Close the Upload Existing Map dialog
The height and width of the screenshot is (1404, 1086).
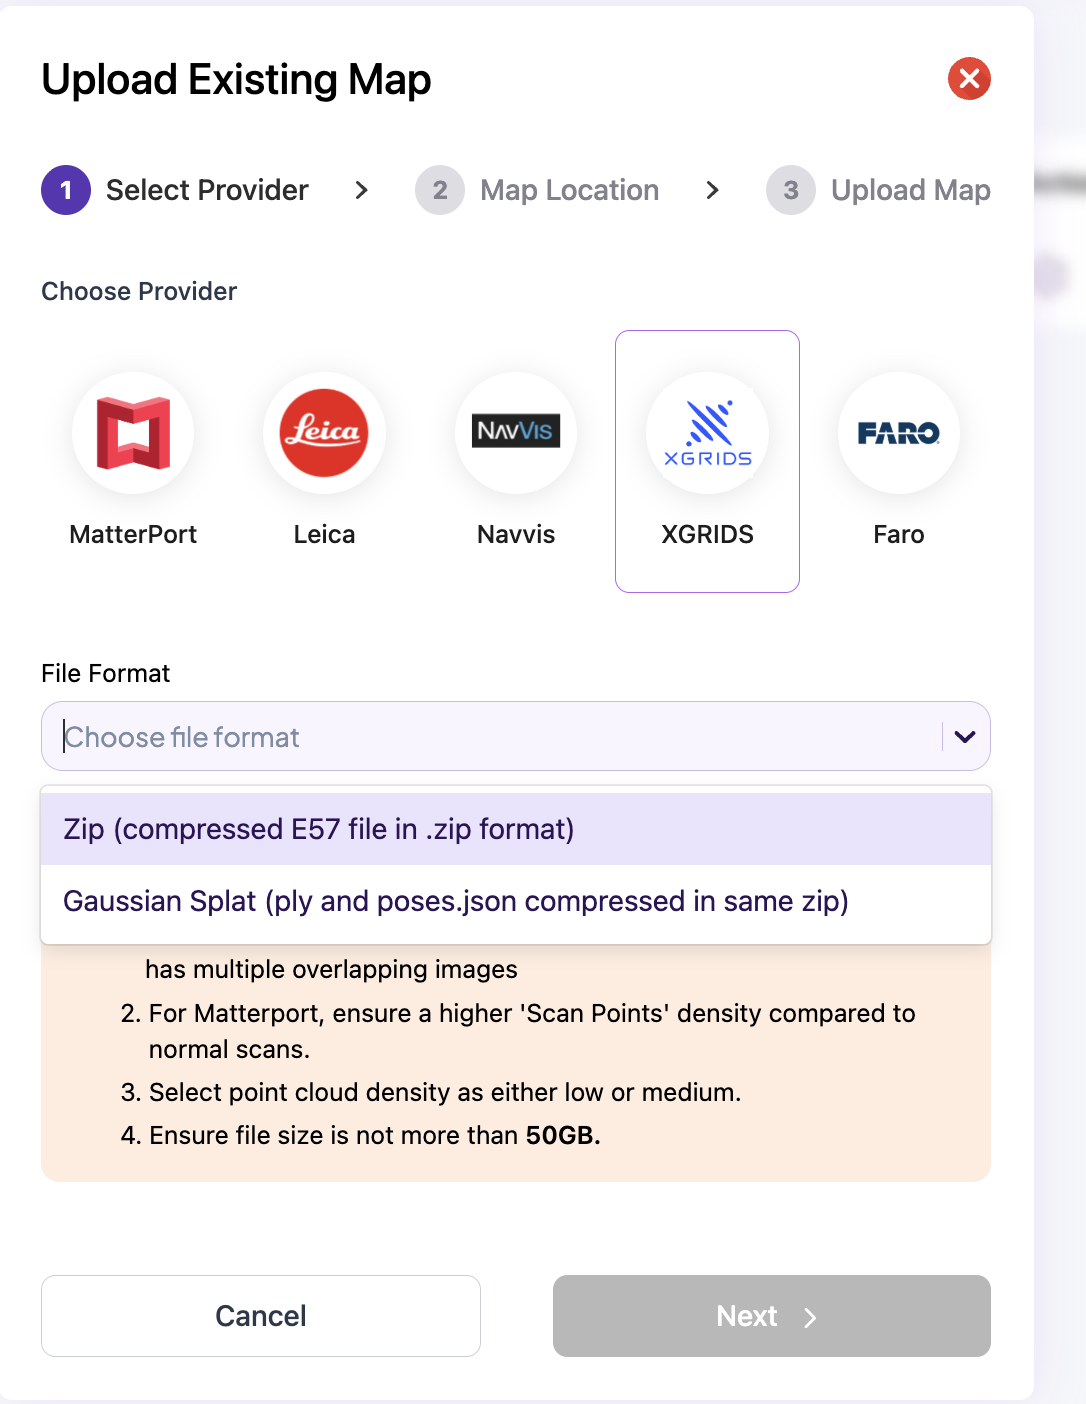(x=969, y=79)
